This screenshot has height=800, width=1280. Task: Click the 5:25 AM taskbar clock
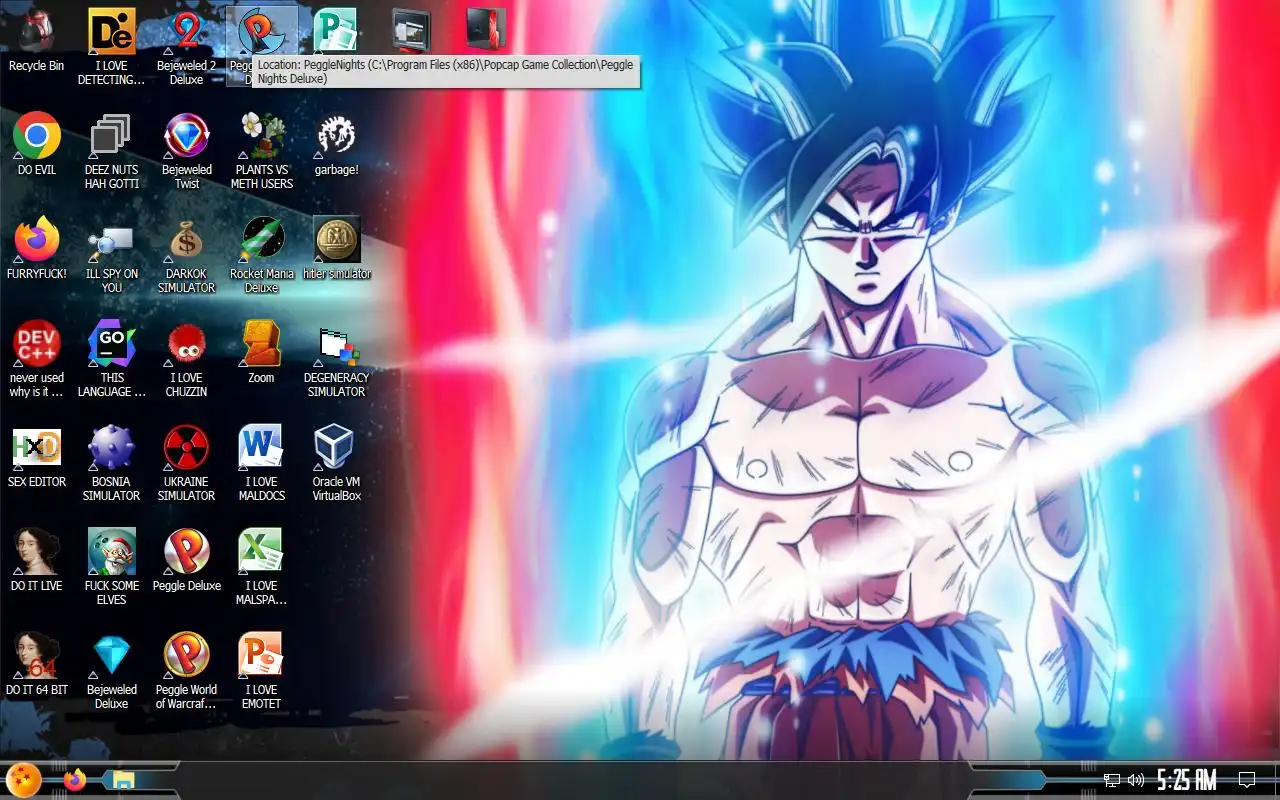pos(1187,780)
